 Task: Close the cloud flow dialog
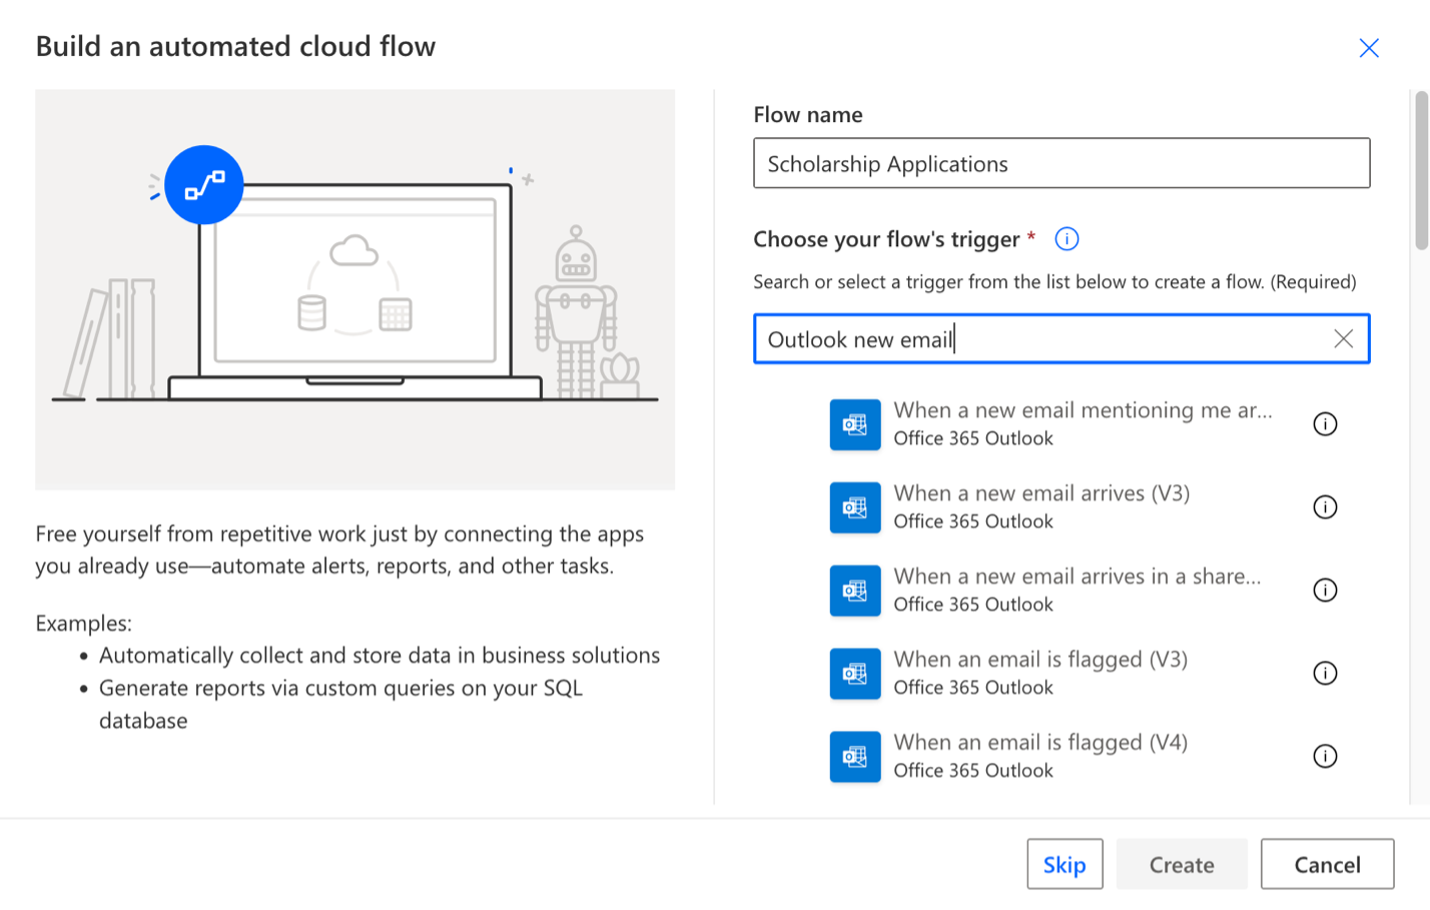[1369, 47]
